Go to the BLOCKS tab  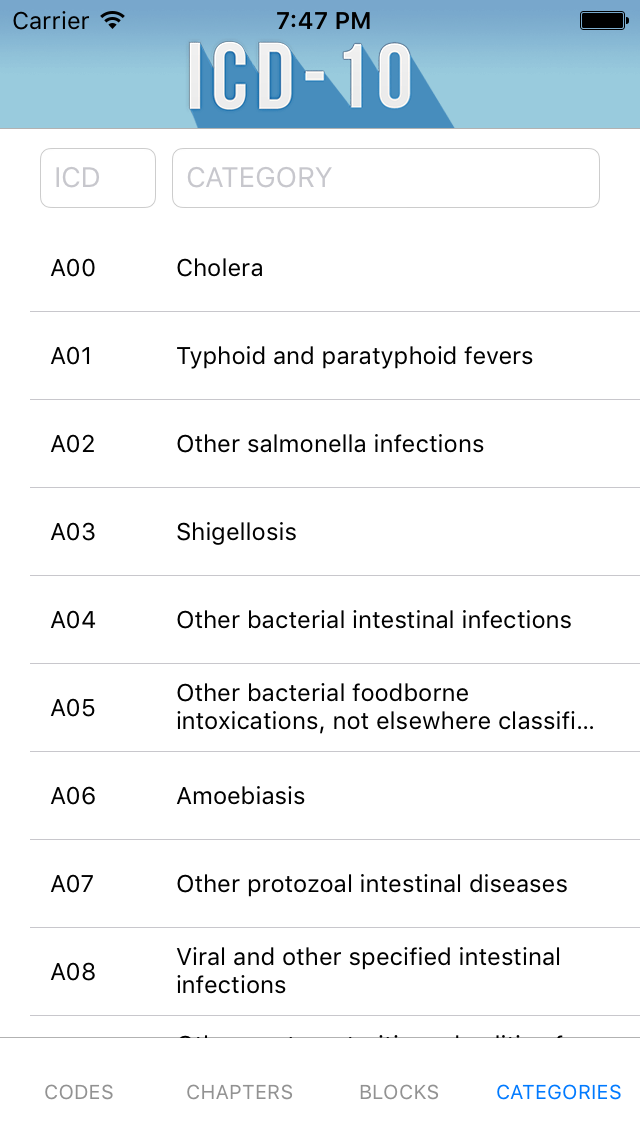399,1092
